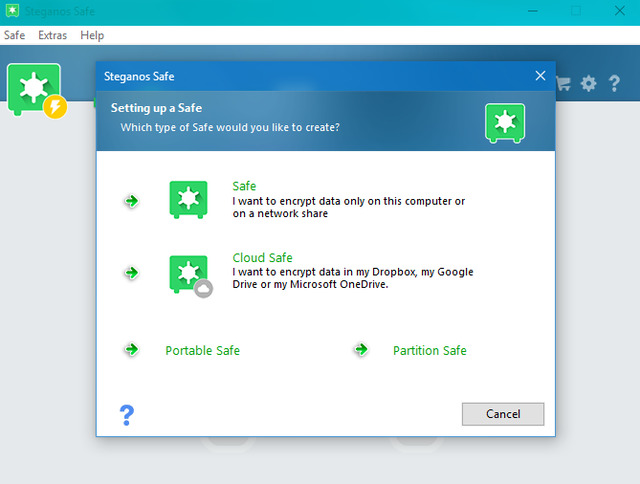The height and width of the screenshot is (484, 640).
Task: Click the safe icon in dialog header
Action: click(x=504, y=122)
